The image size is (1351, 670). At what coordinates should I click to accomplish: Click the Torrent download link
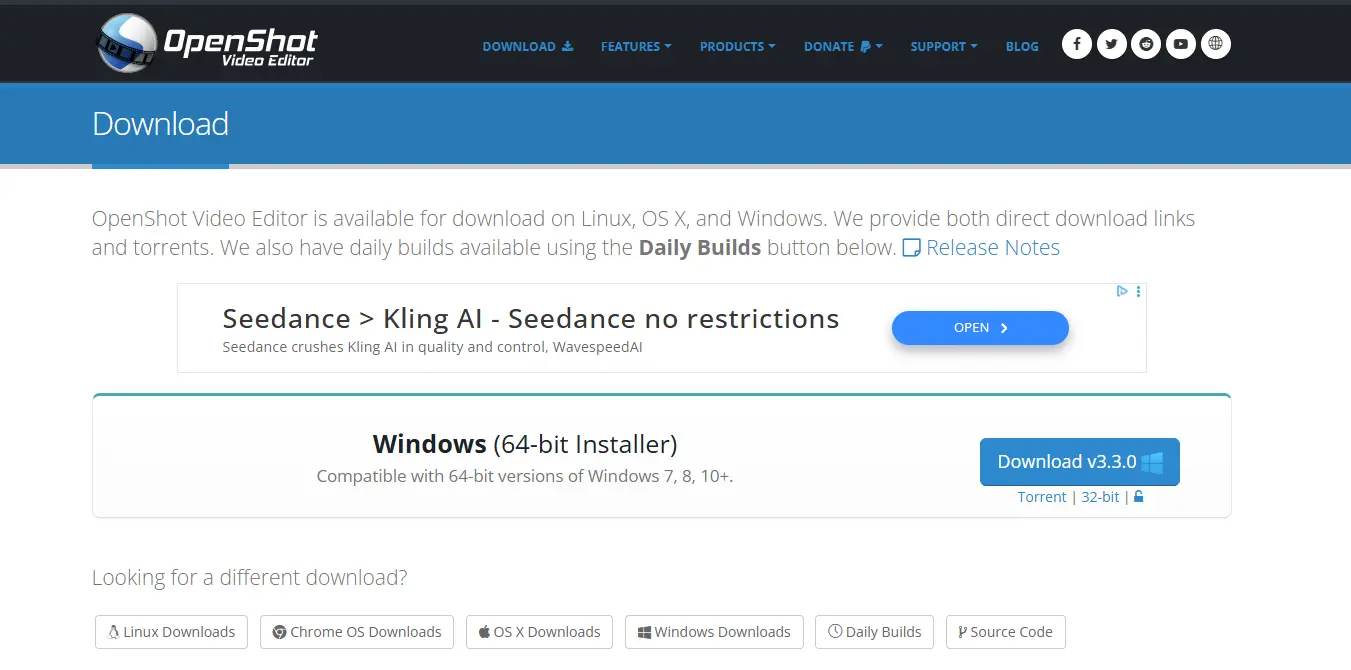[1042, 496]
